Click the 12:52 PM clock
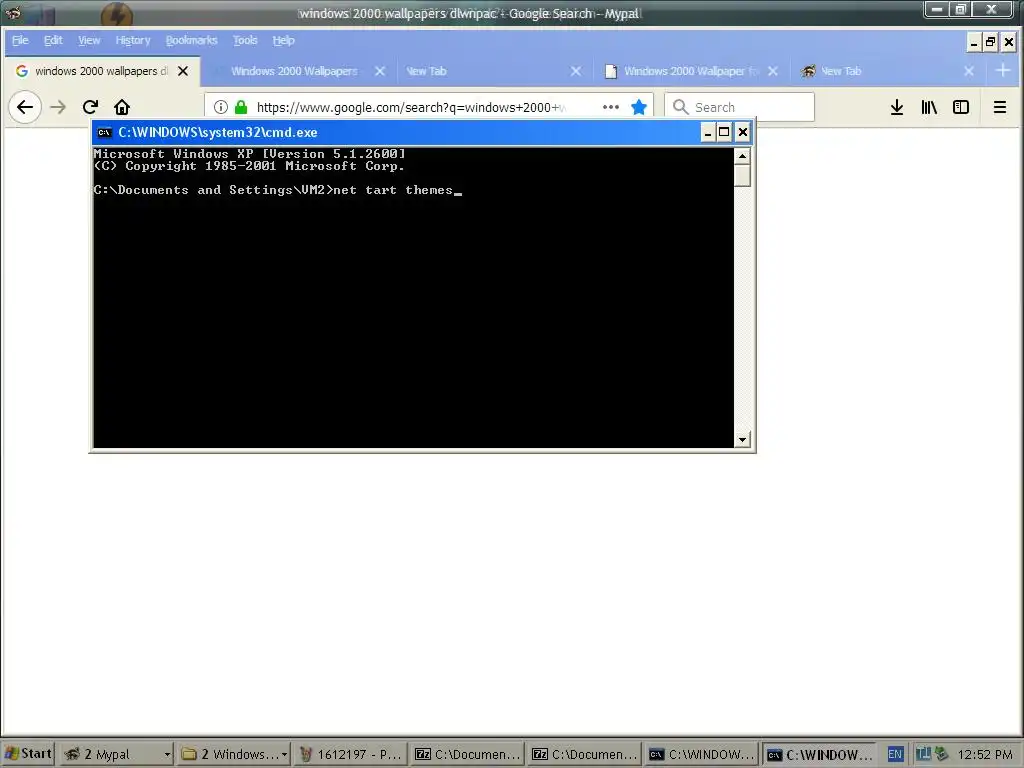The height and width of the screenshot is (768, 1024). tap(985, 754)
